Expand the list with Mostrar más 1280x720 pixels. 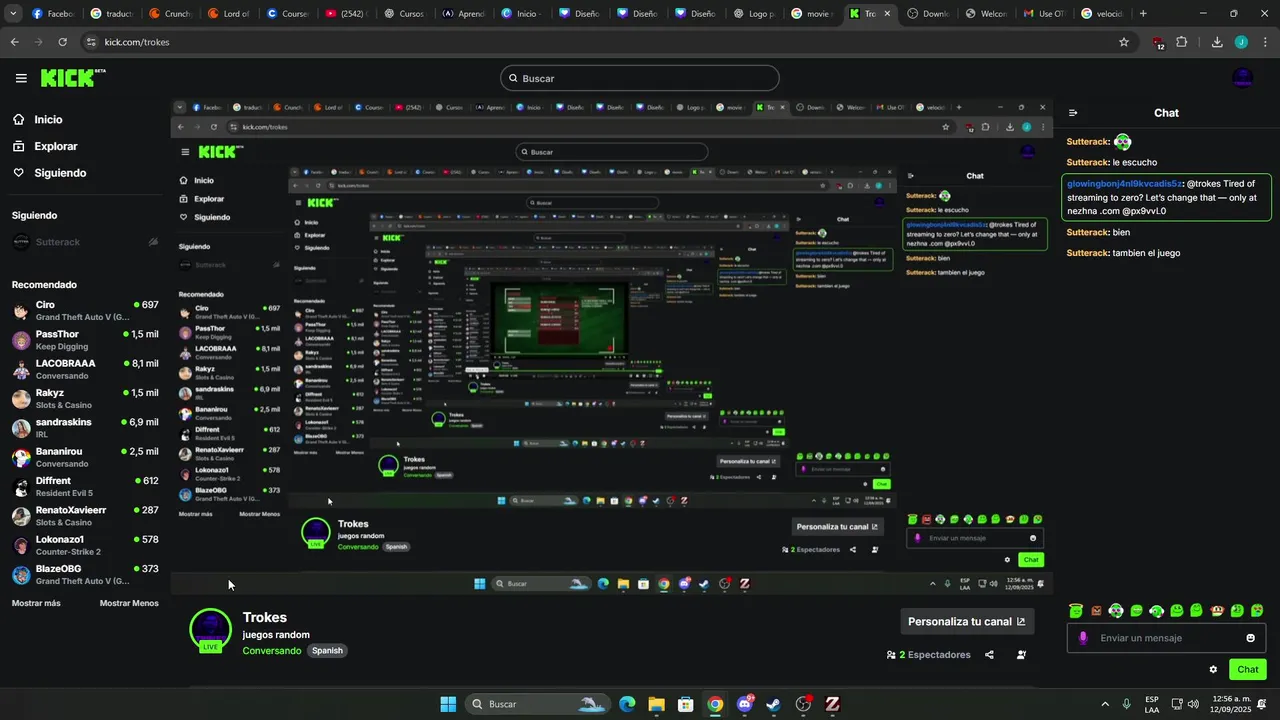[36, 603]
